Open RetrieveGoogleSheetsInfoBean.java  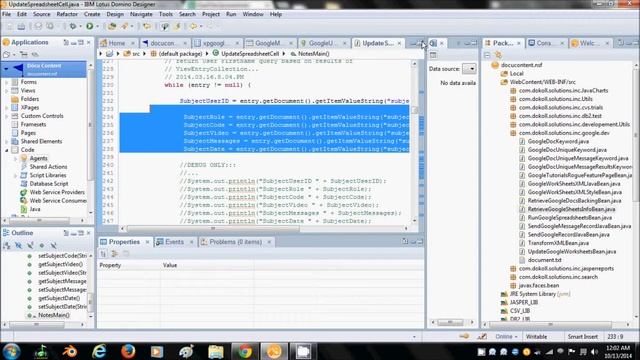coord(571,209)
